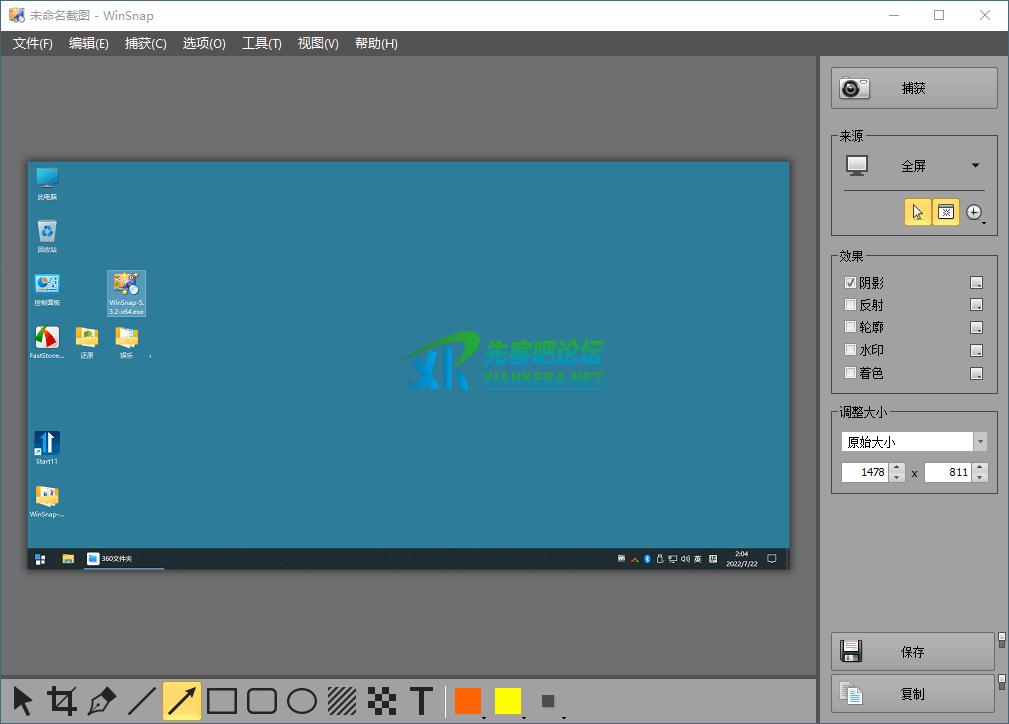Image resolution: width=1009 pixels, height=724 pixels.
Task: Select the ellipse shape tool
Action: pyautogui.click(x=302, y=701)
